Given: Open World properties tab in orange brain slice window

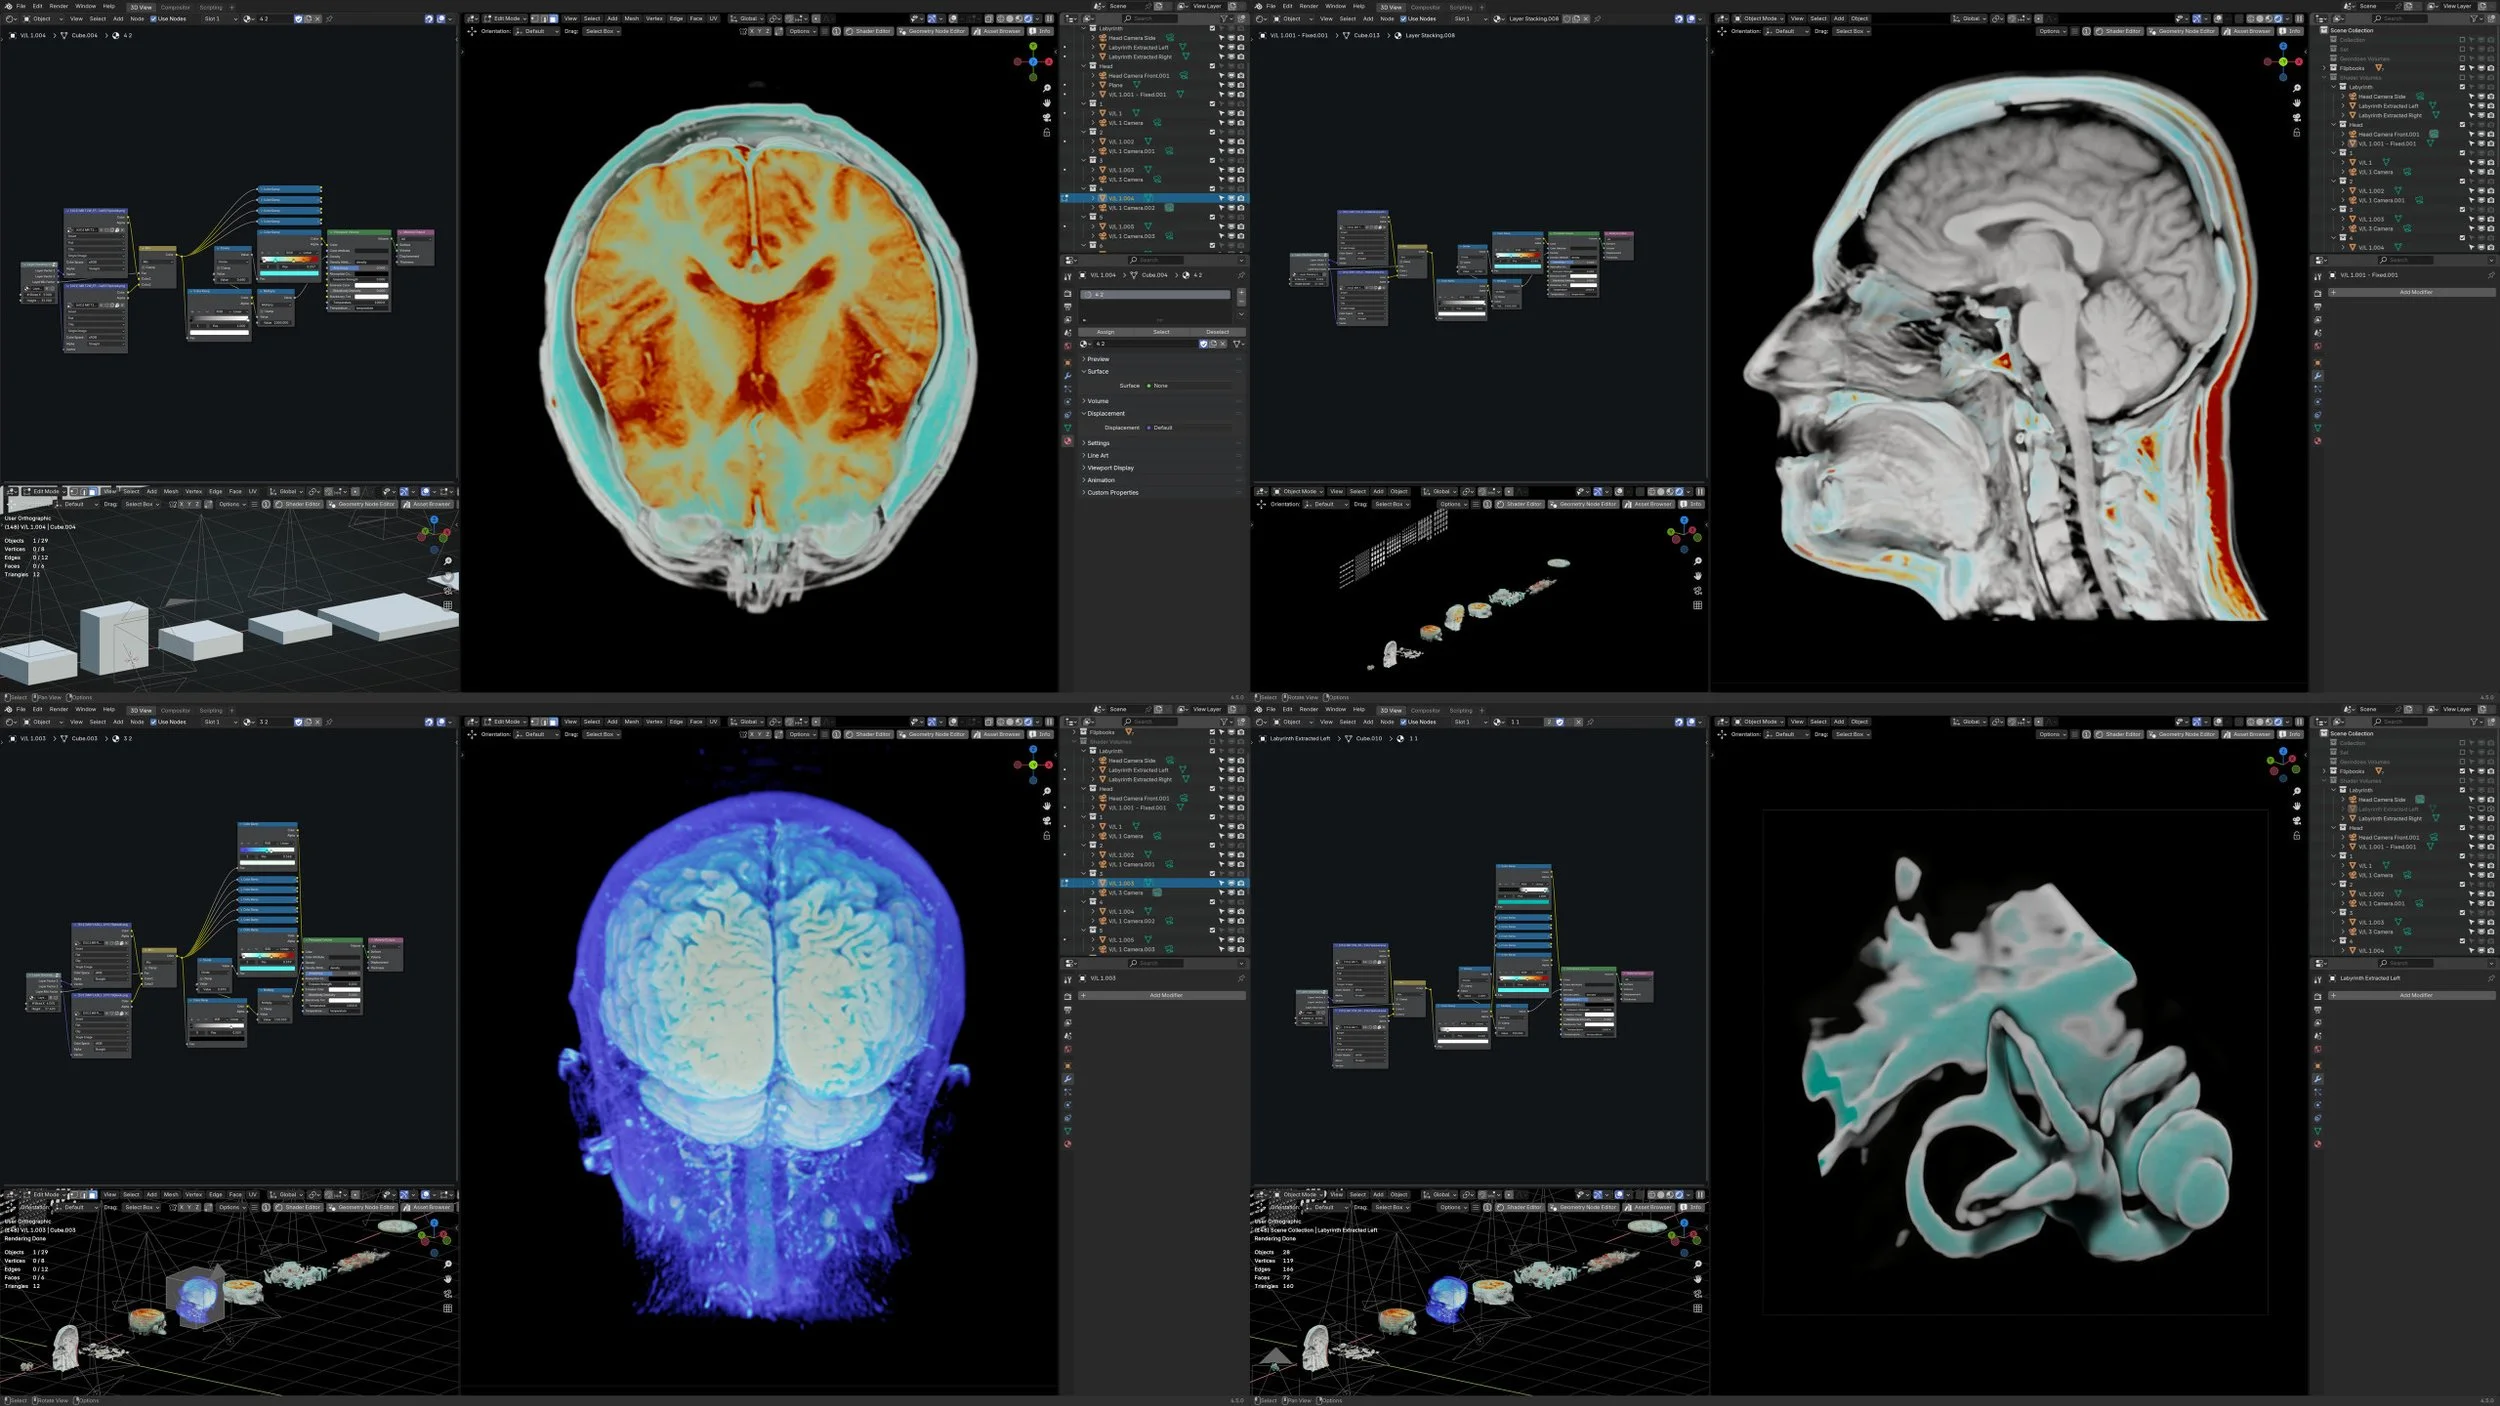Looking at the screenshot, I should coord(1067,346).
